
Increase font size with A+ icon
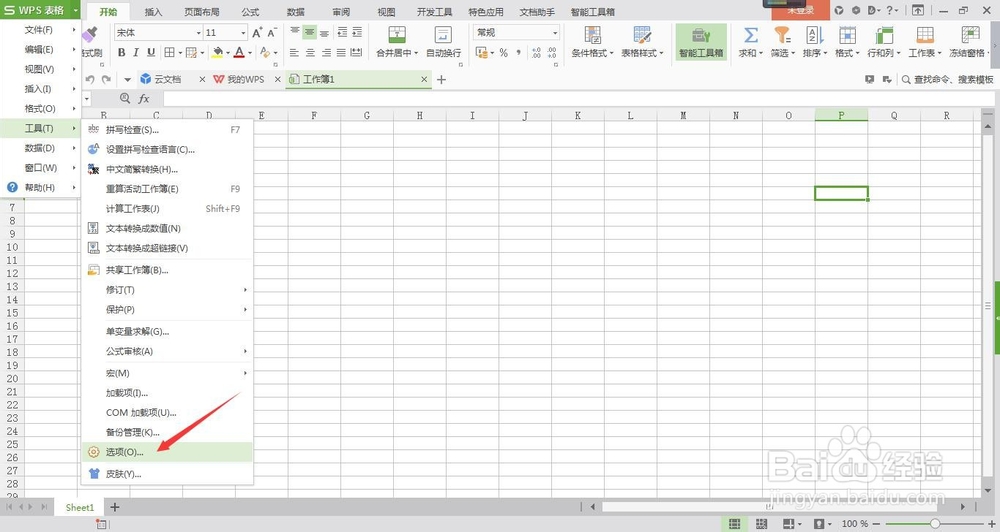coord(257,33)
